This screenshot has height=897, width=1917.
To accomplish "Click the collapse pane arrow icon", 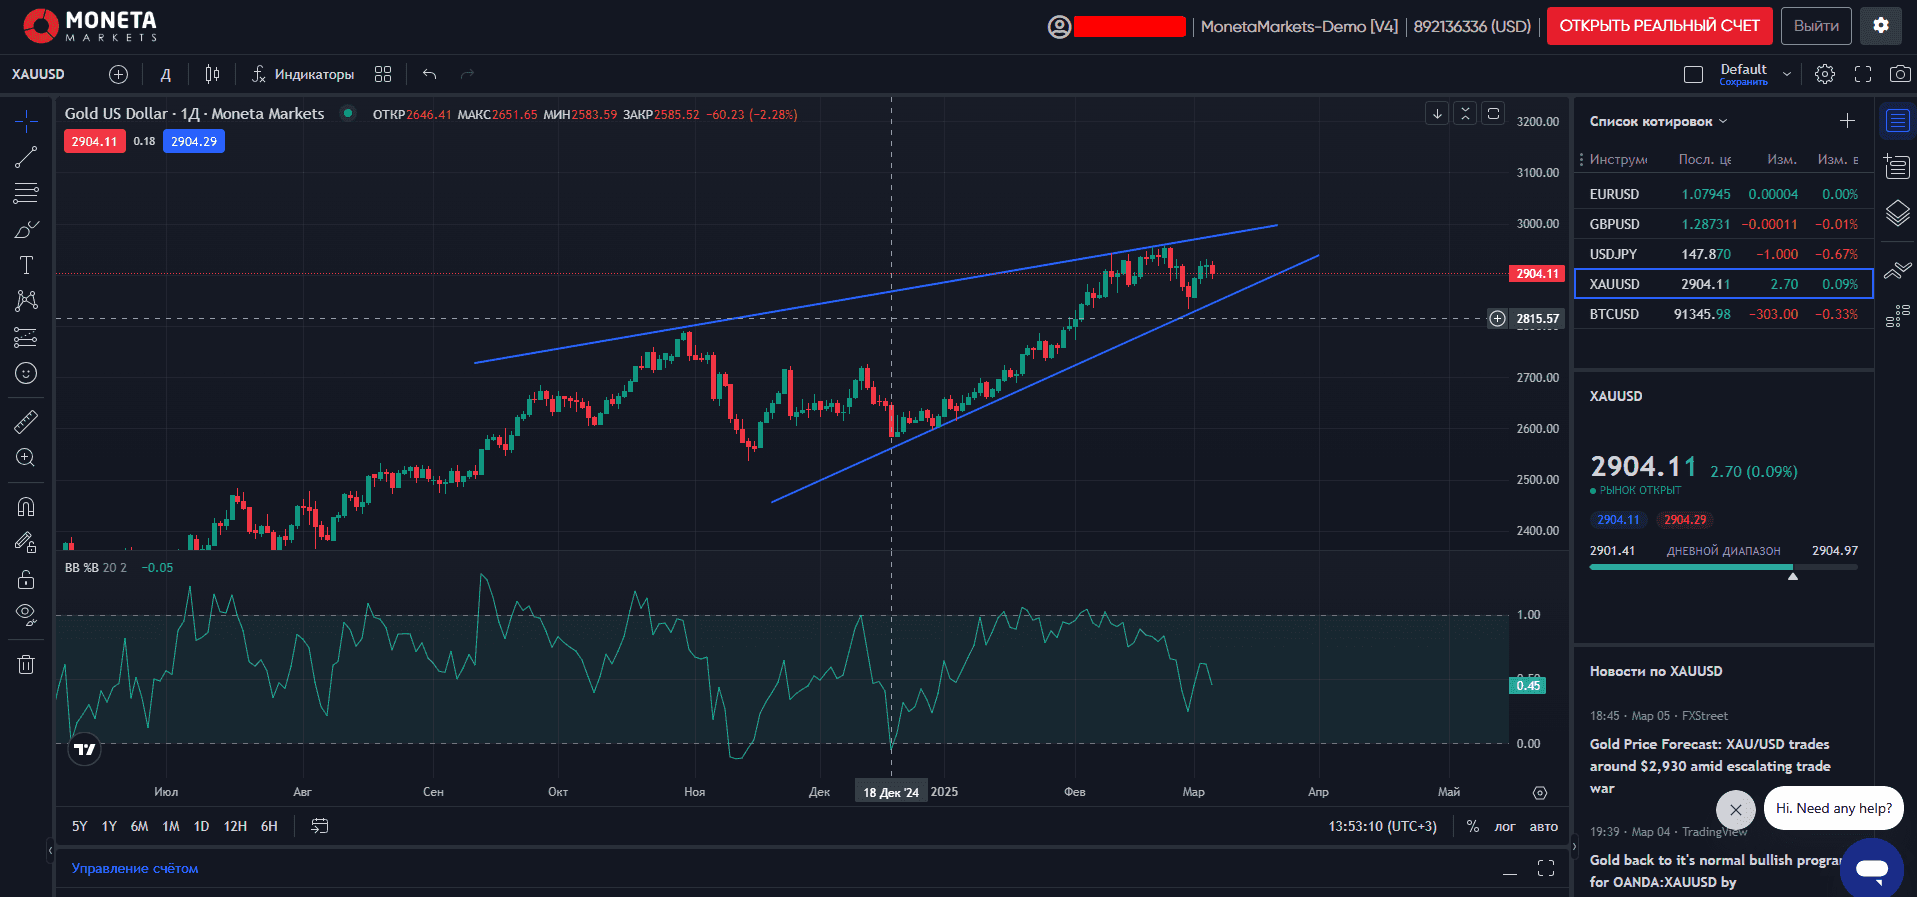I will click(x=1437, y=114).
